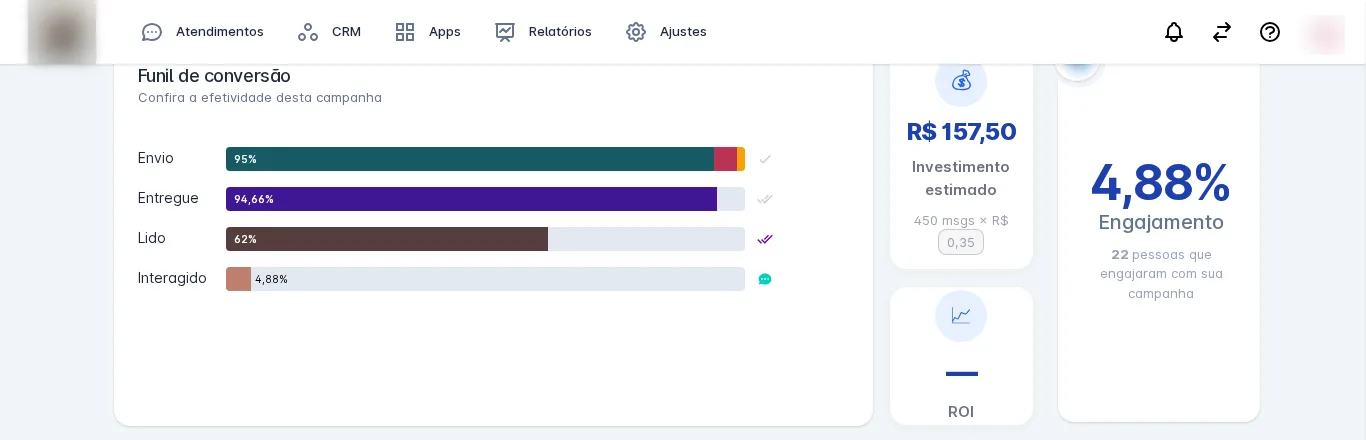Open the help question mark icon

click(1270, 32)
